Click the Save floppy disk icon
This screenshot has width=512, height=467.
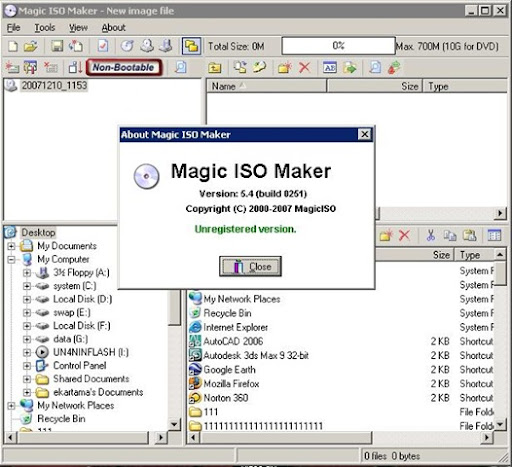click(x=57, y=46)
